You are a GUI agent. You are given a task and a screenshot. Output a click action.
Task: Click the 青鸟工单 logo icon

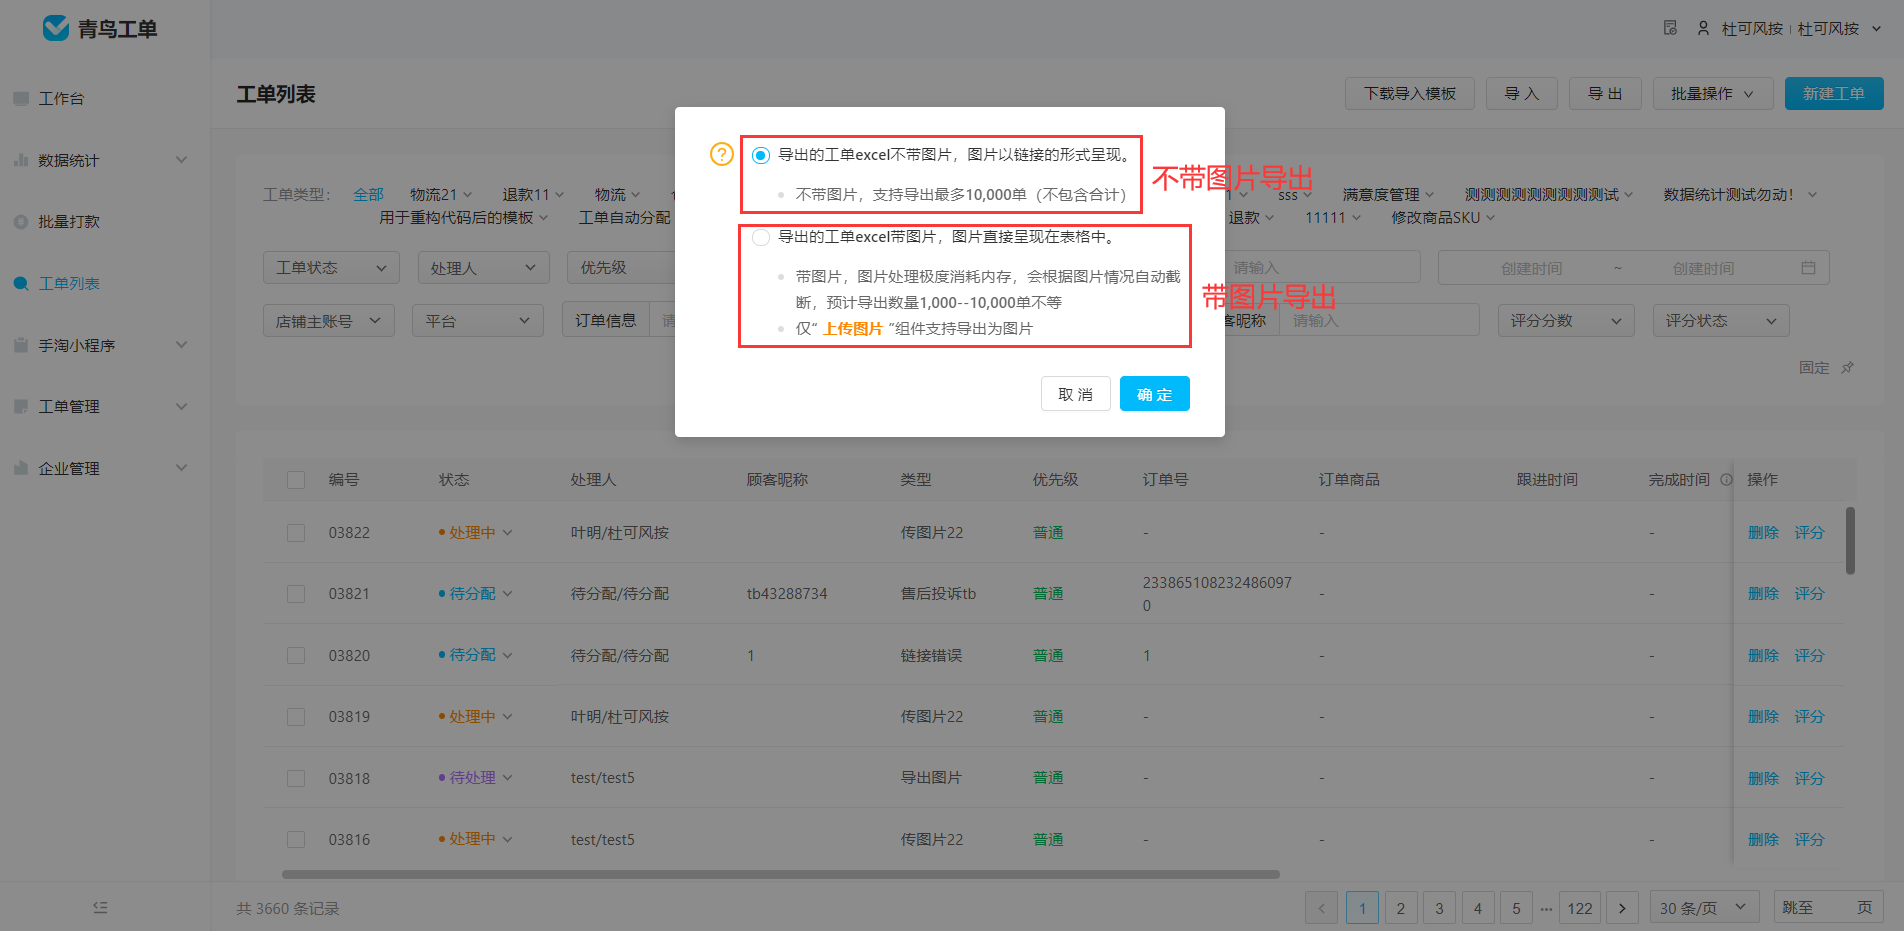click(x=56, y=28)
